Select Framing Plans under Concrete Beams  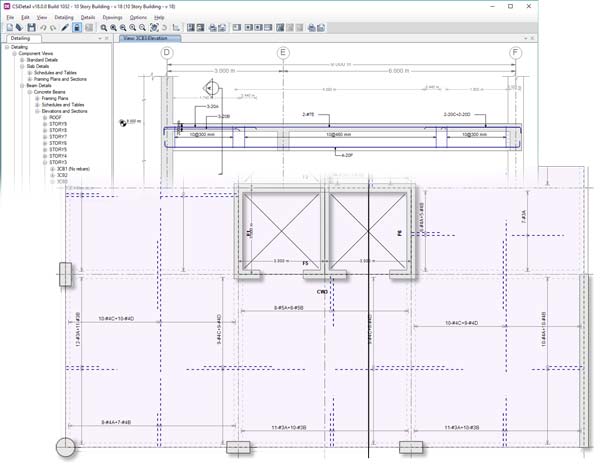[54, 98]
